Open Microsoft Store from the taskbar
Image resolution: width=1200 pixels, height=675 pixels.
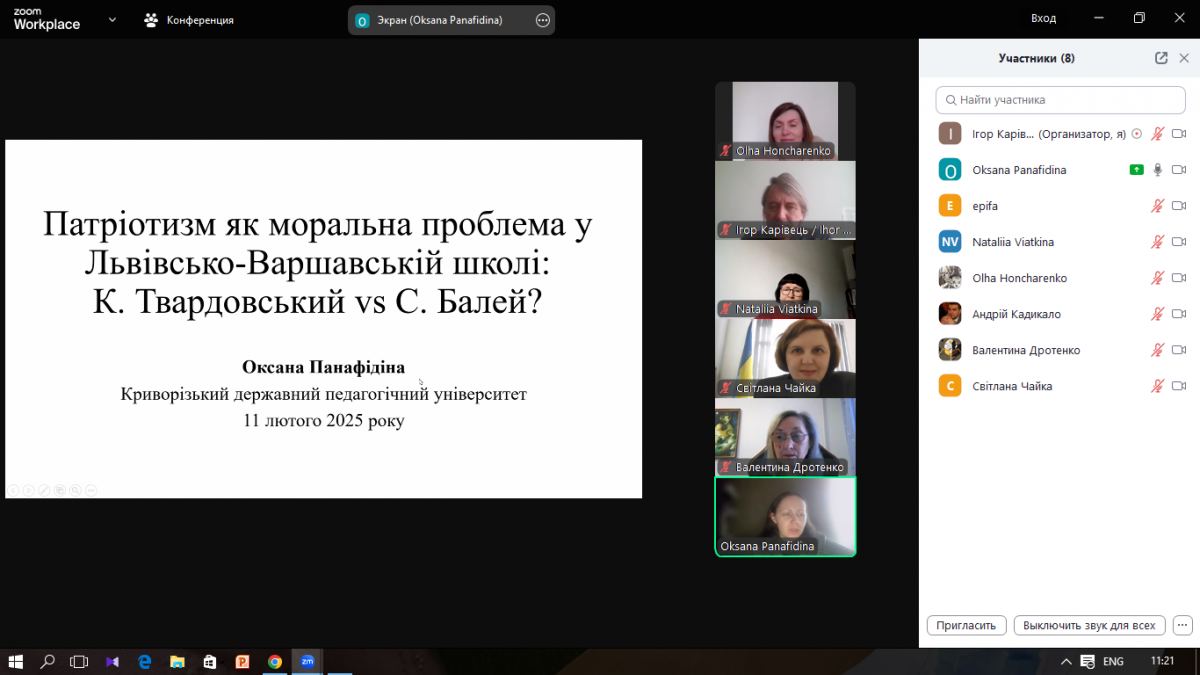click(209, 661)
